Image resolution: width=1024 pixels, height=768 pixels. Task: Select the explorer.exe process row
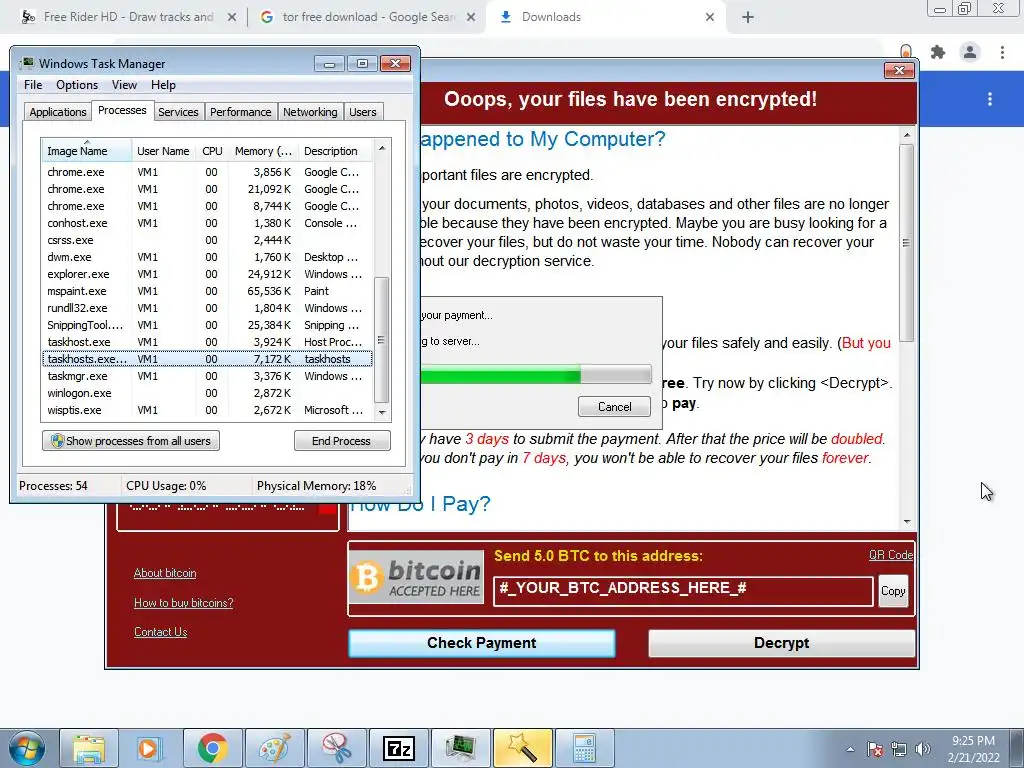207,274
